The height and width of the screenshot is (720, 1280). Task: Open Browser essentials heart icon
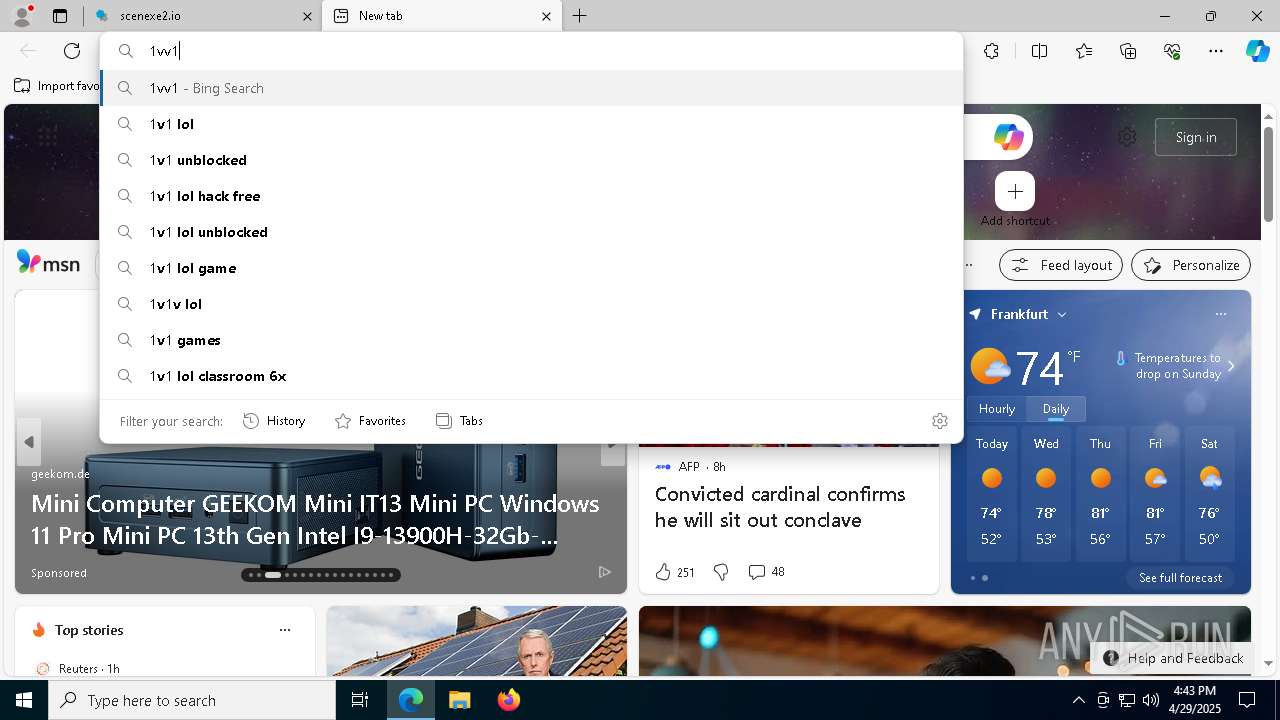click(x=1173, y=51)
